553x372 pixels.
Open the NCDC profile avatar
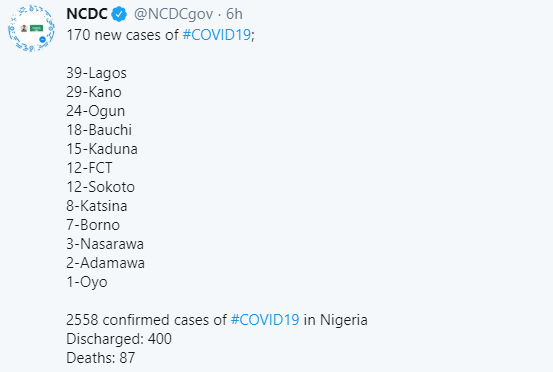click(x=31, y=28)
